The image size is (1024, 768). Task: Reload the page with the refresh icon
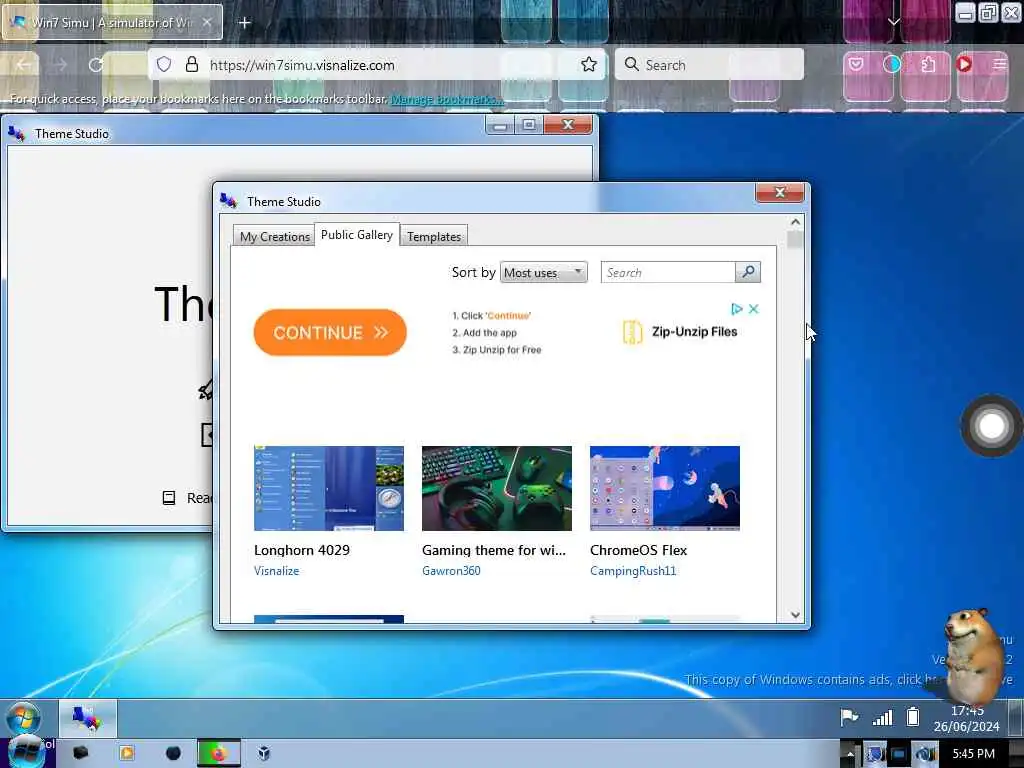[96, 65]
